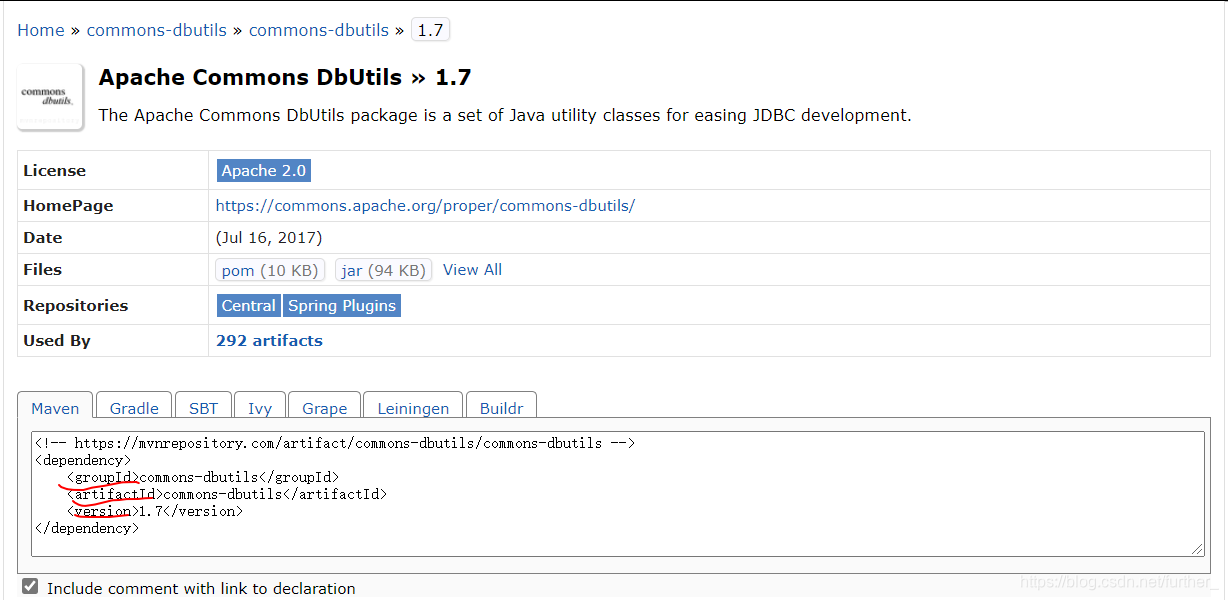The height and width of the screenshot is (600, 1228).
Task: Open the Apache 2.0 license tag
Action: click(264, 171)
